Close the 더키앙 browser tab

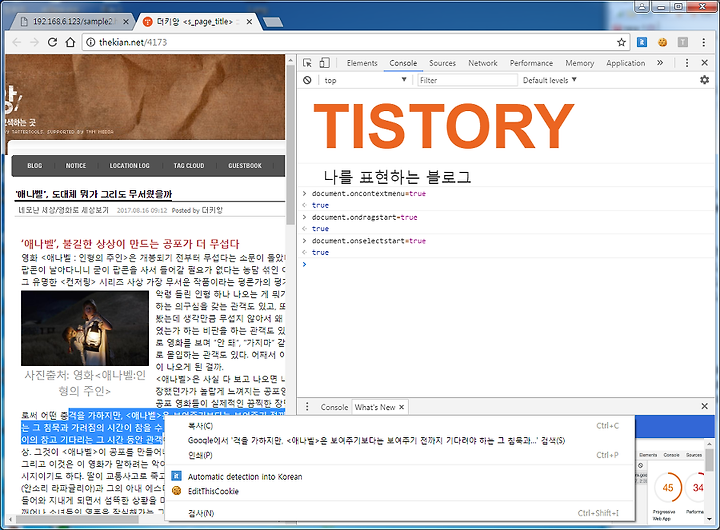pos(249,22)
